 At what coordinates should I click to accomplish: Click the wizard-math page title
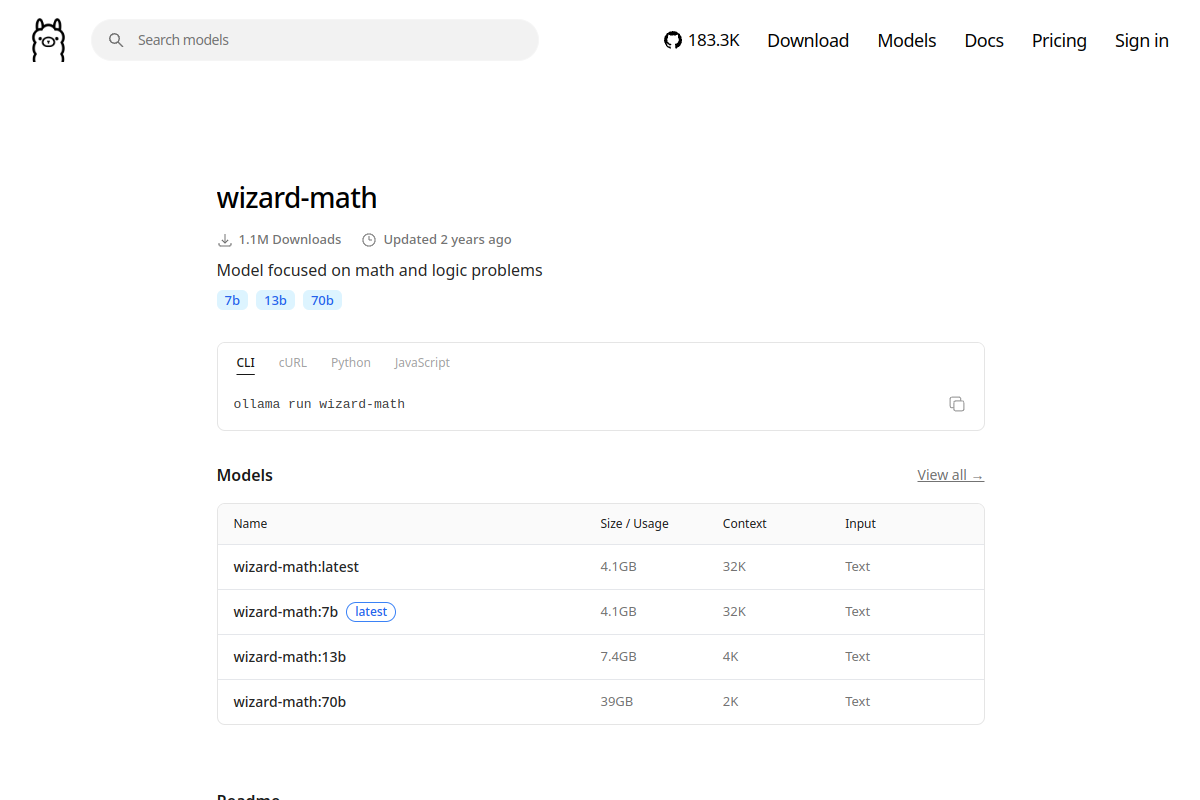coord(297,198)
